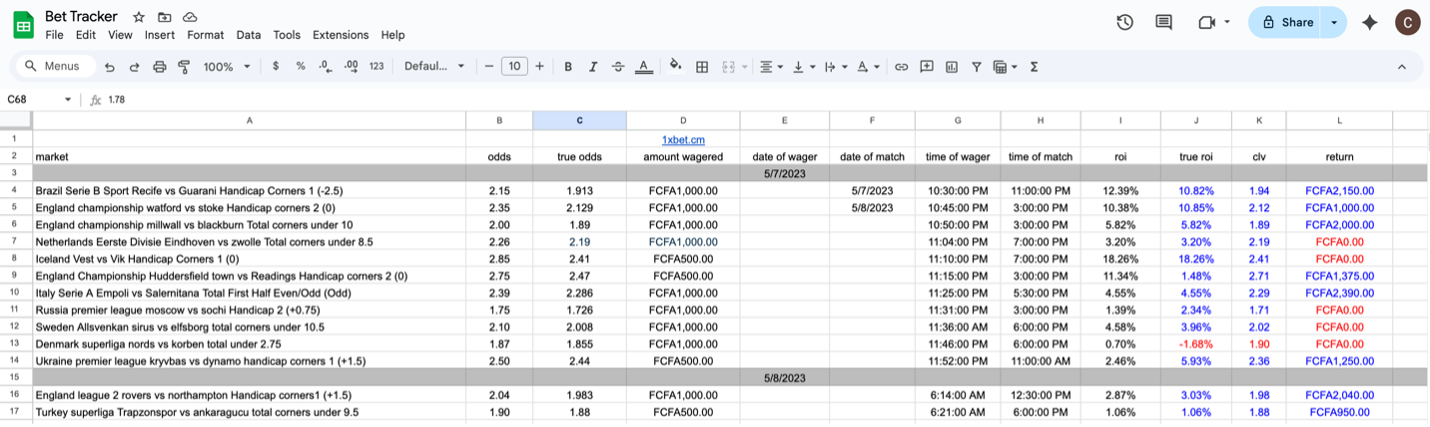Open the Default font dropdown
Screen dimensions: 1430x427
pos(434,67)
